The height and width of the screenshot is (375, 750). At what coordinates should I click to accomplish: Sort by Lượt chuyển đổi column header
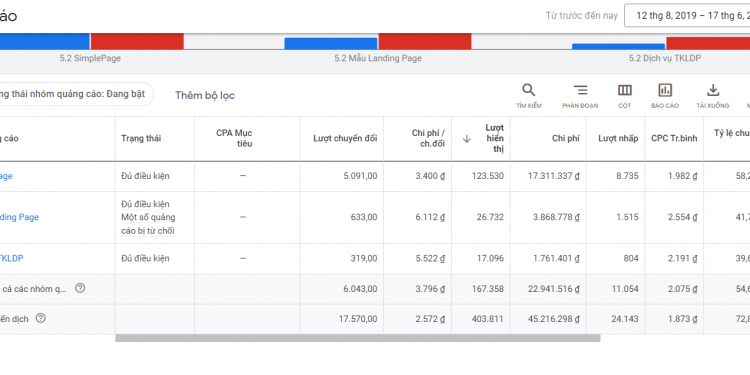345,139
